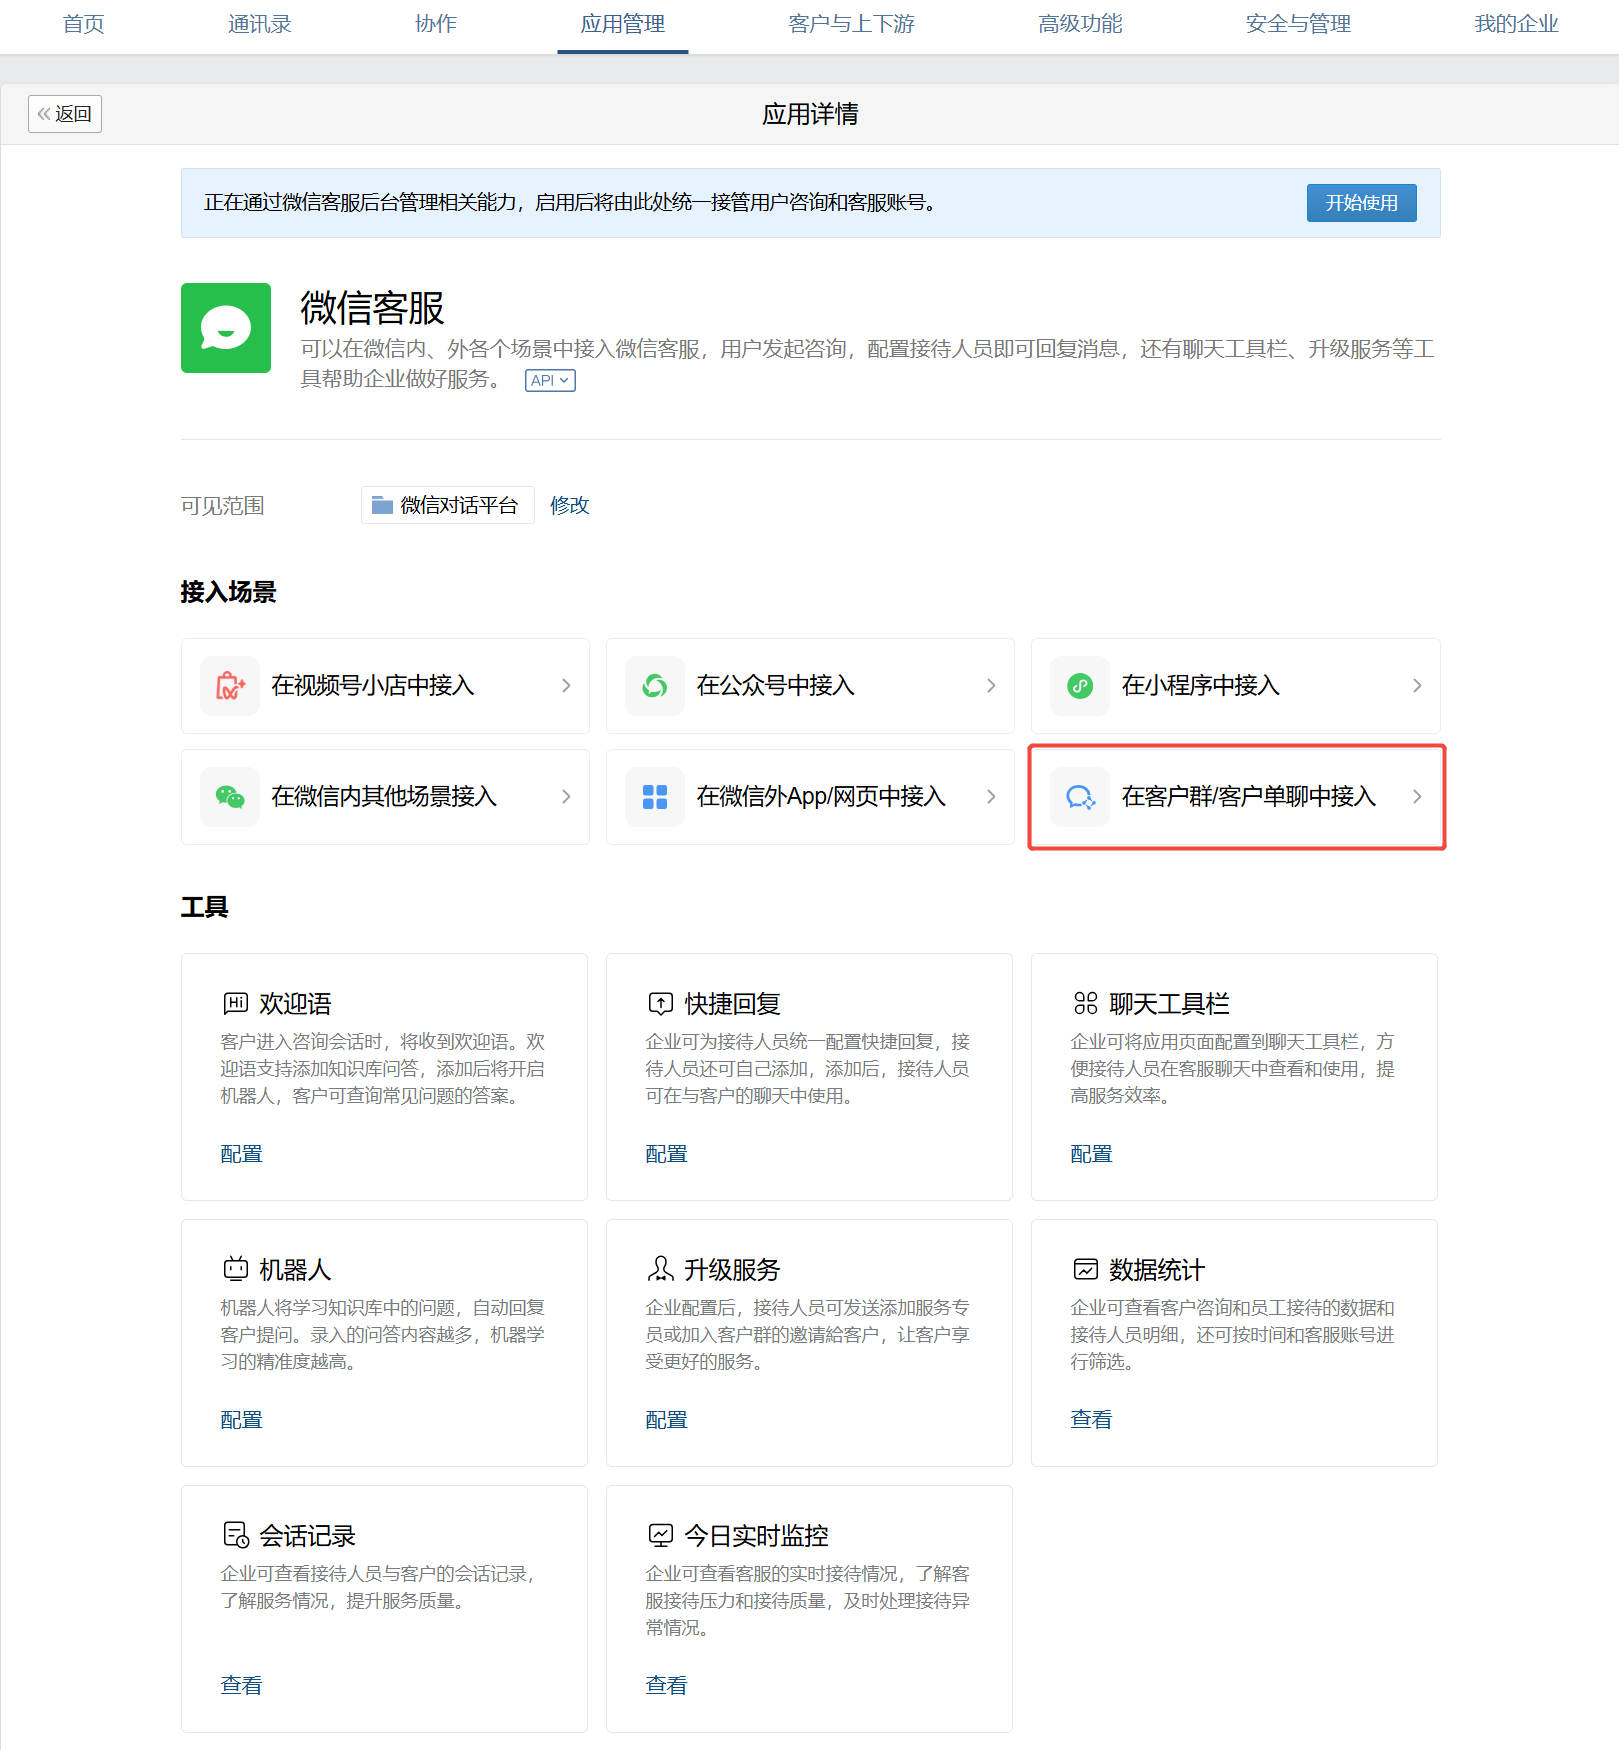
Task: Click the 升级服务 person icon
Action: click(x=661, y=1269)
